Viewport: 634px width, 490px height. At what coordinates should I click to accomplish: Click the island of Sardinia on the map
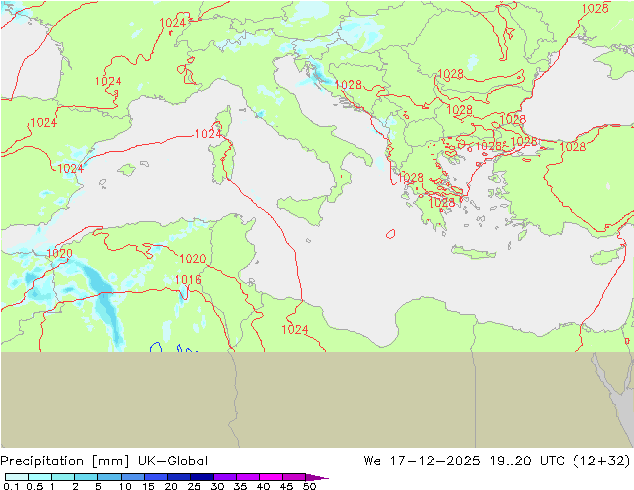(x=222, y=160)
